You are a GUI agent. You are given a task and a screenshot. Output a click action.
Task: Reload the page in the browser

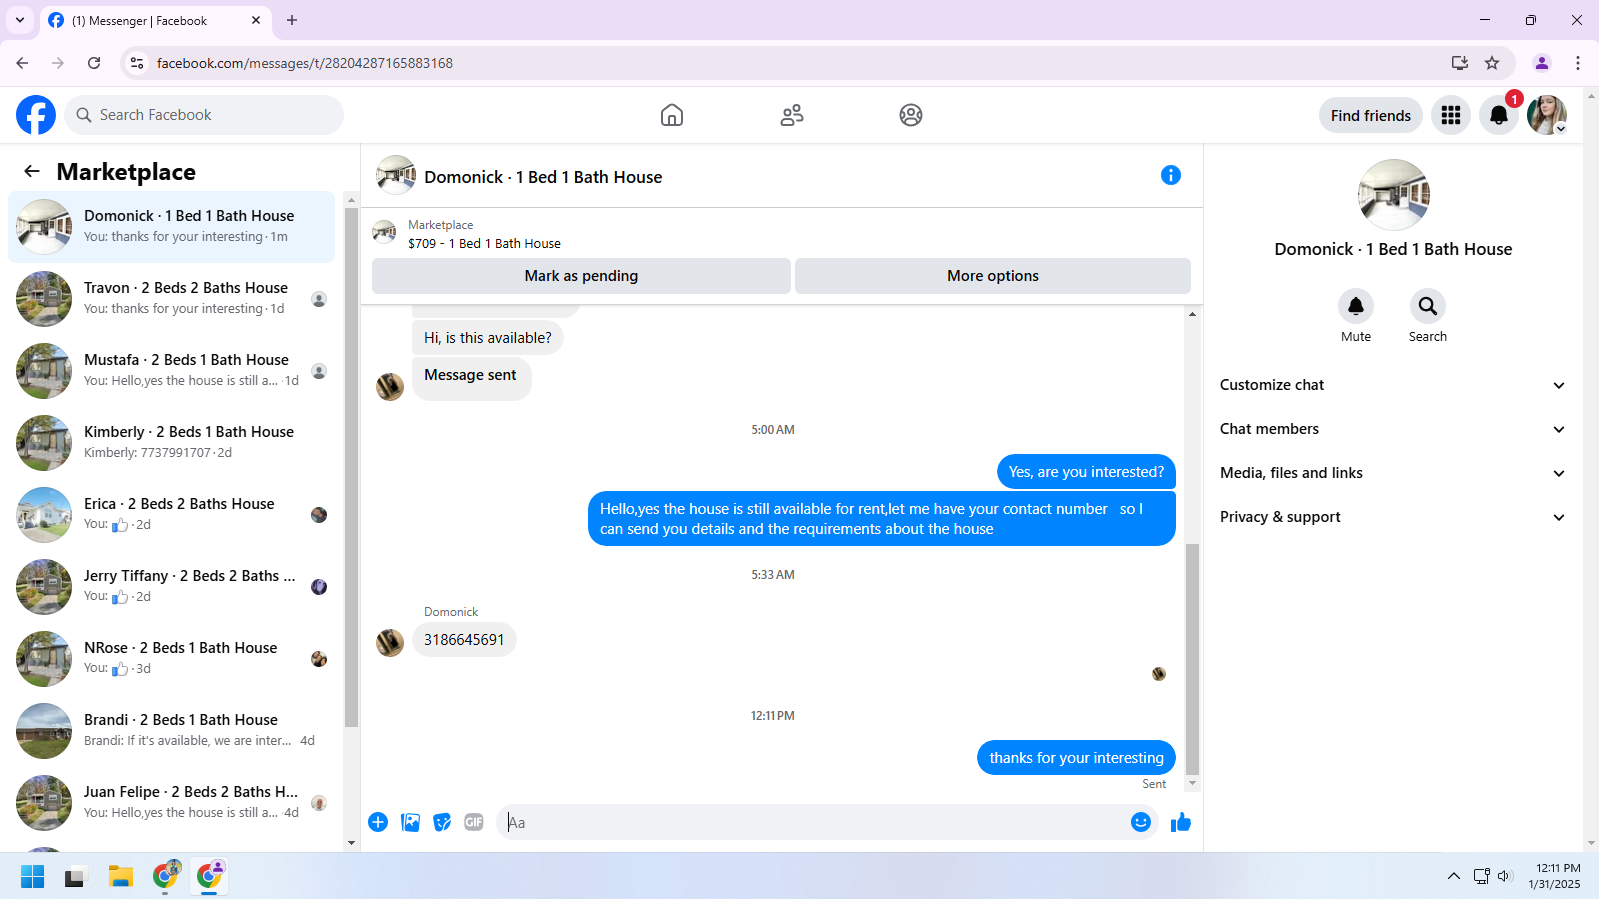click(x=94, y=63)
